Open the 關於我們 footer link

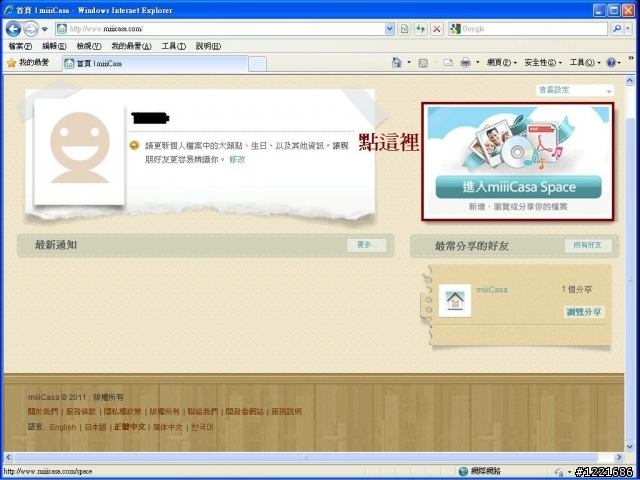tap(43, 411)
